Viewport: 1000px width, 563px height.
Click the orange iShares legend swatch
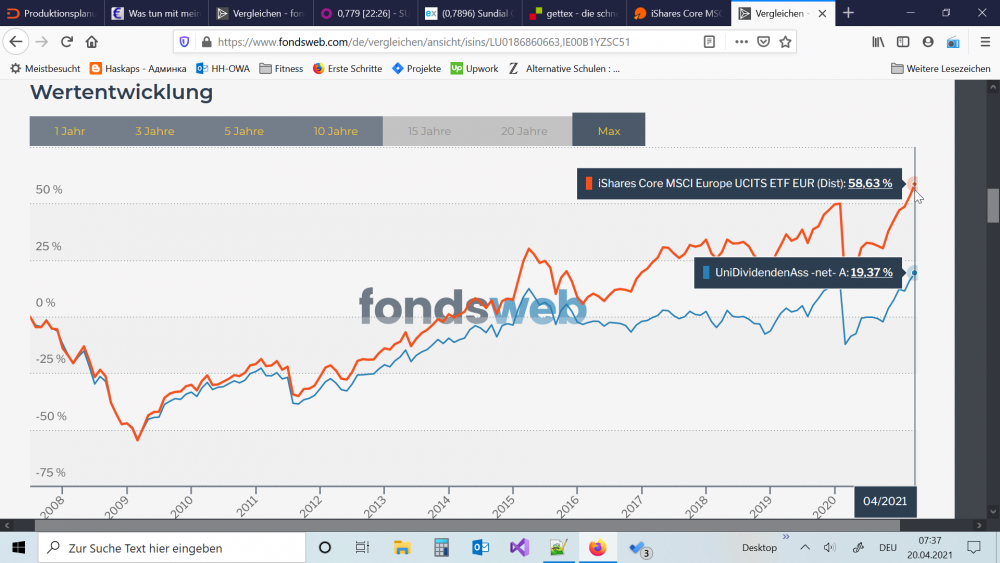589,184
